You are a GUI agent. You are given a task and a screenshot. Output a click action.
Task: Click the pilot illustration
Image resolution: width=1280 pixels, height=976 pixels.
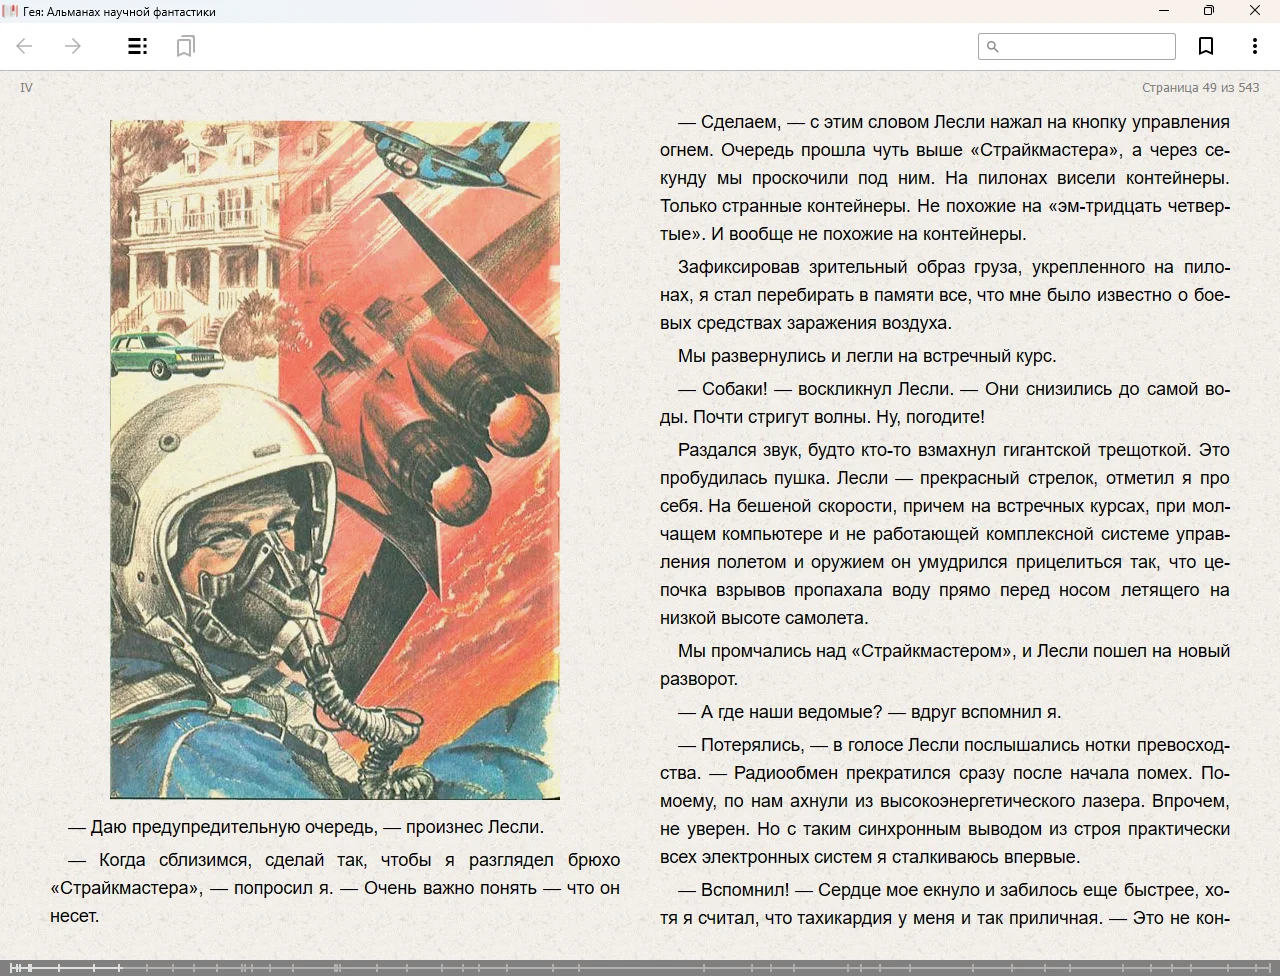(334, 460)
